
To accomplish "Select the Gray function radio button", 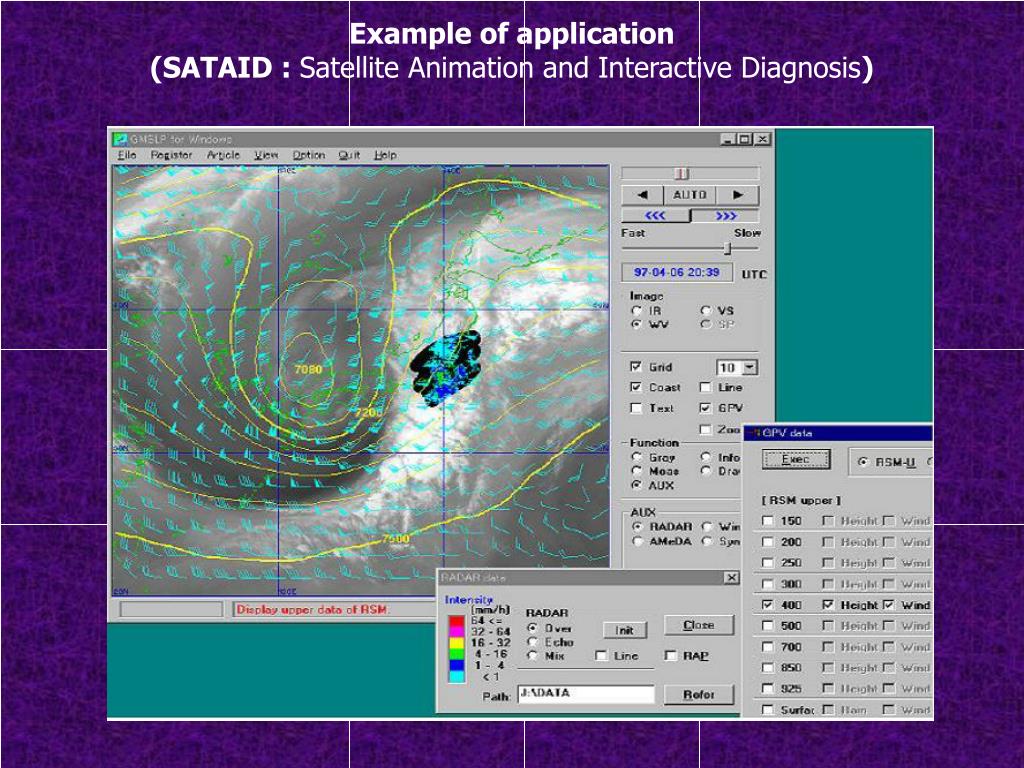I will click(637, 457).
